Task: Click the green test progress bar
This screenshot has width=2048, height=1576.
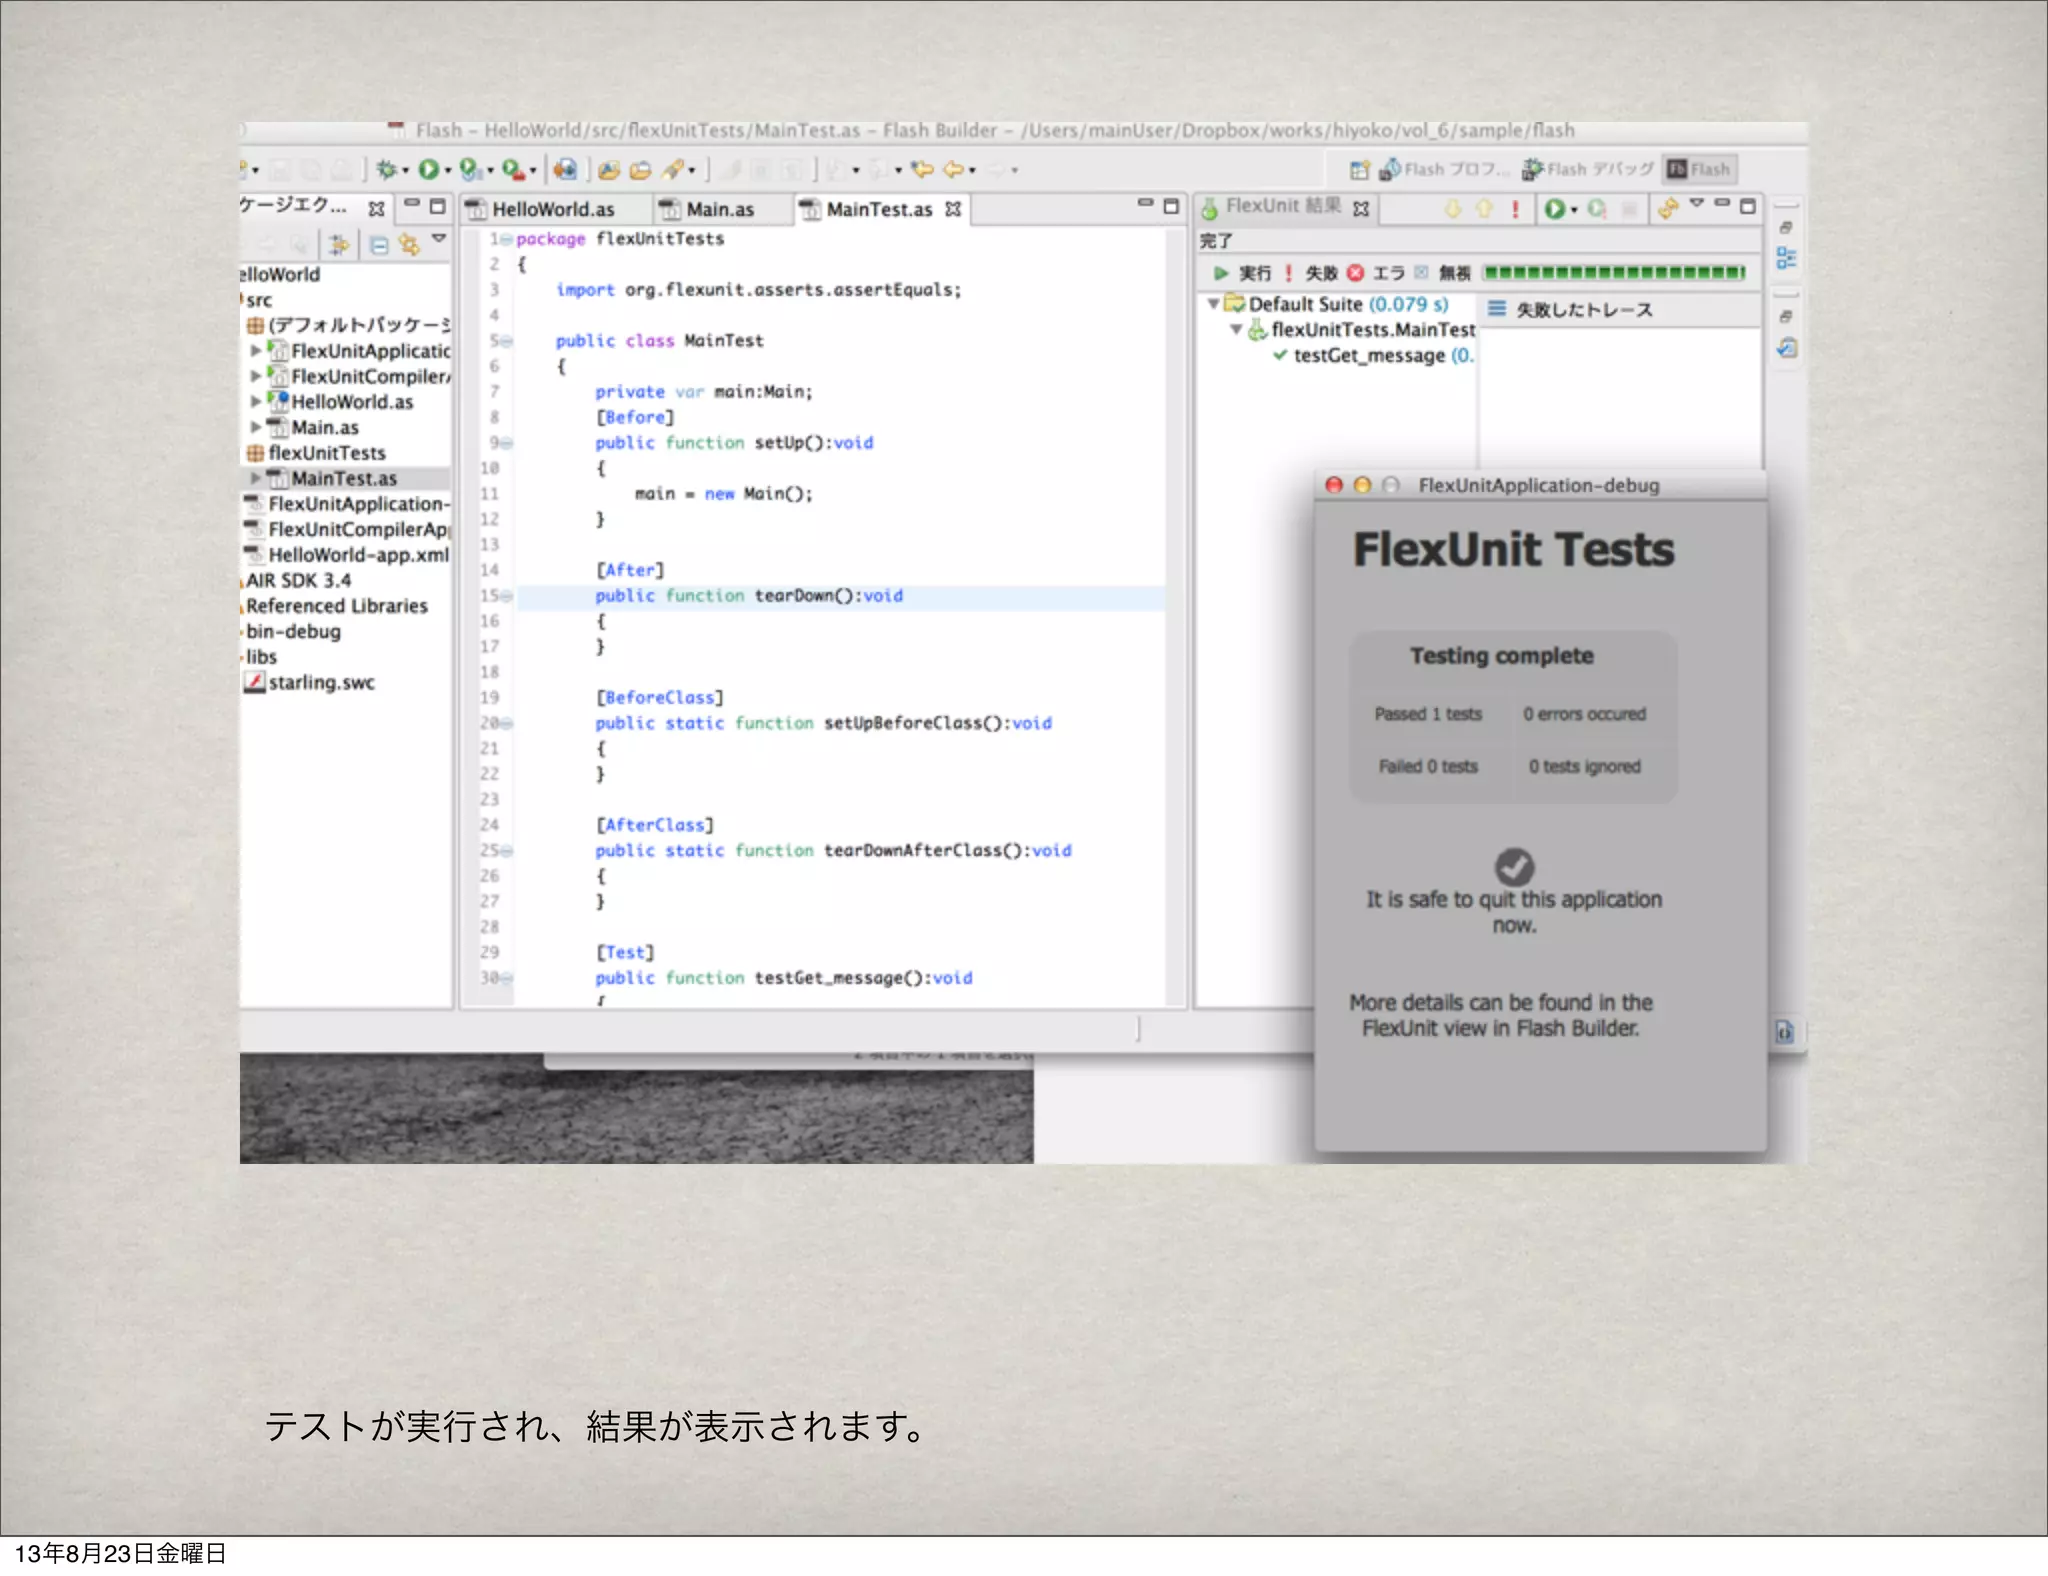Action: click(1614, 273)
